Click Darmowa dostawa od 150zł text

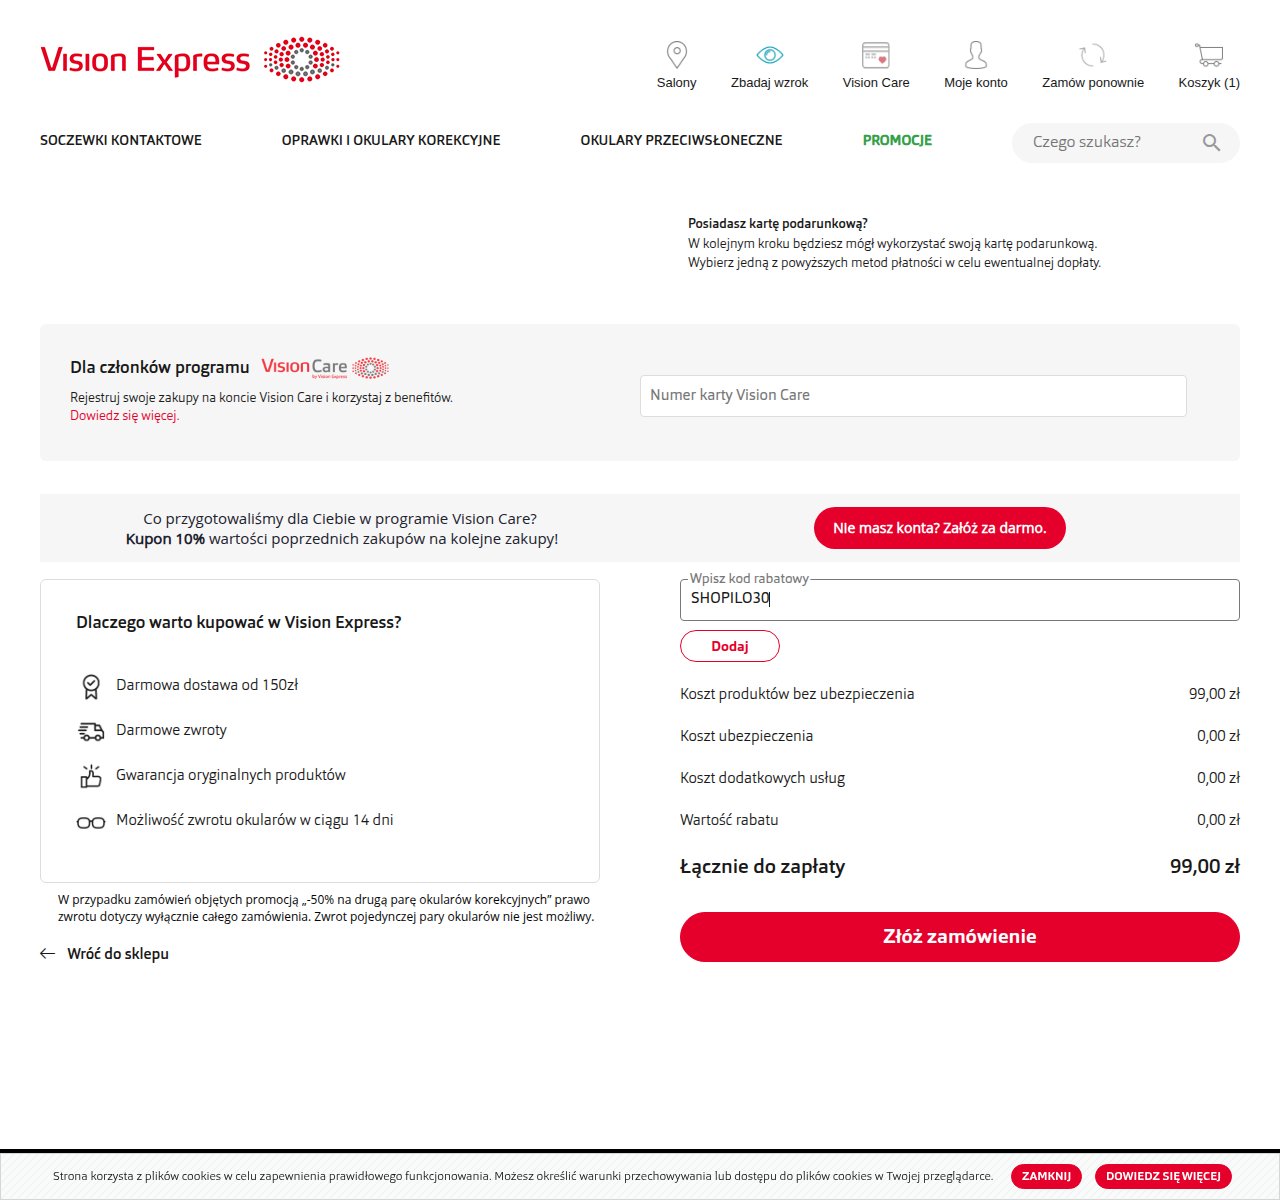point(207,685)
